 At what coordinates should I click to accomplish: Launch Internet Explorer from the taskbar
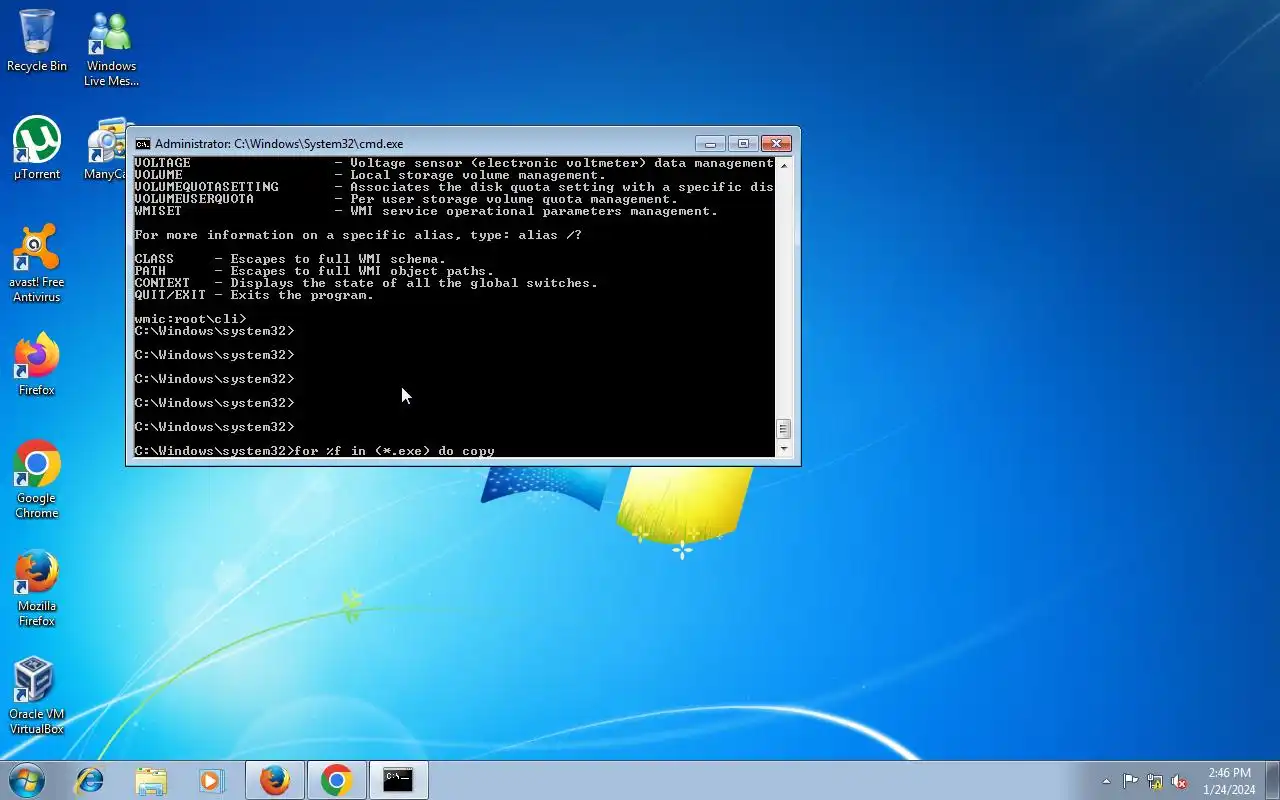90,780
